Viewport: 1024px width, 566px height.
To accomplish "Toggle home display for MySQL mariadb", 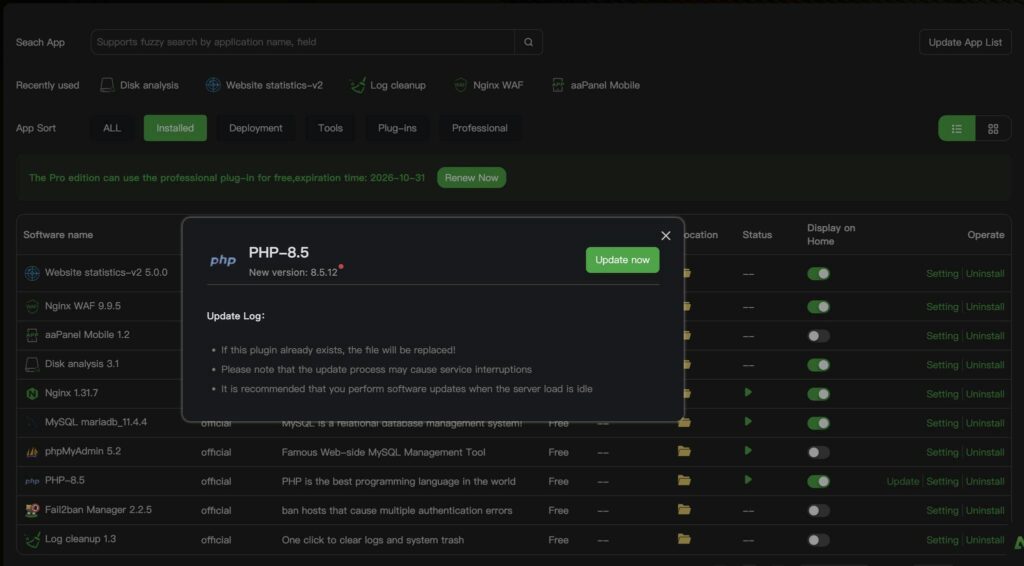I will coord(818,423).
